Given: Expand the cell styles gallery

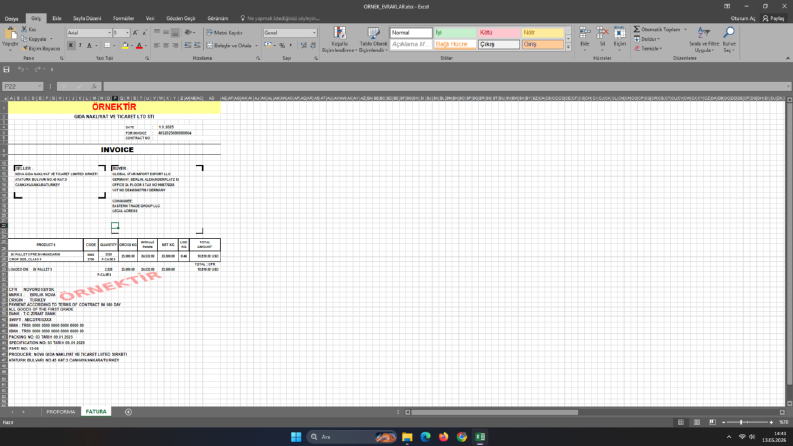Looking at the screenshot, I should tap(568, 48).
